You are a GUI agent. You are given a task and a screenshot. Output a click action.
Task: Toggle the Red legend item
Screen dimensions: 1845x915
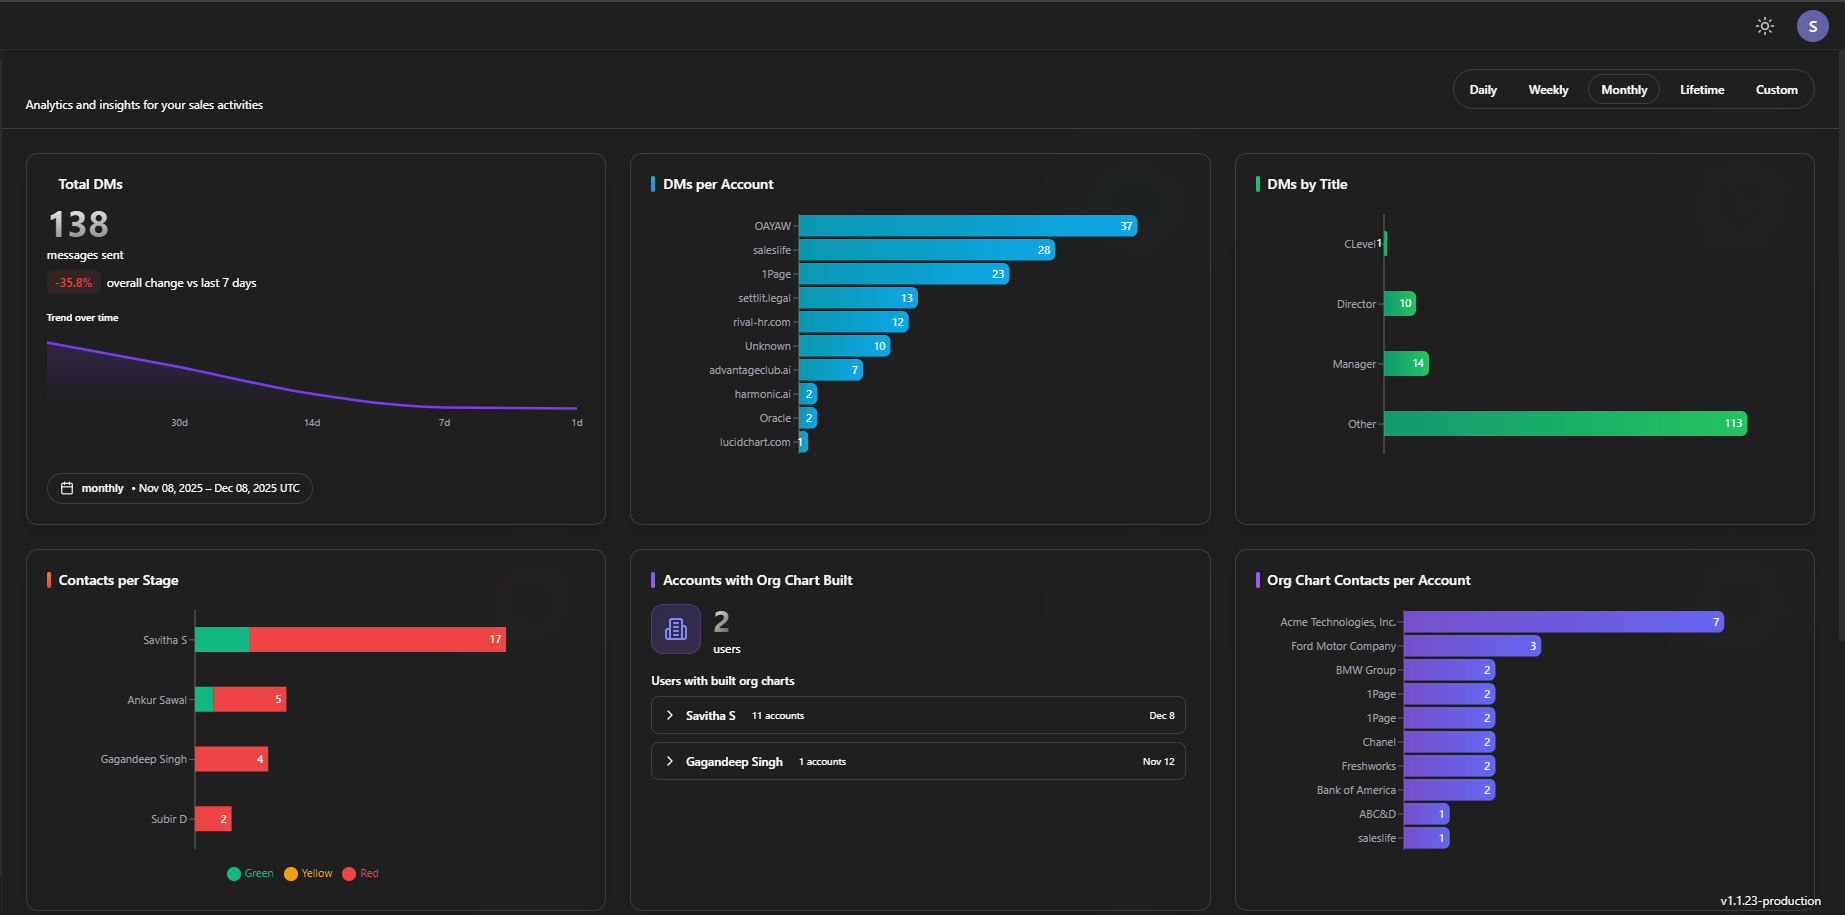tap(361, 873)
